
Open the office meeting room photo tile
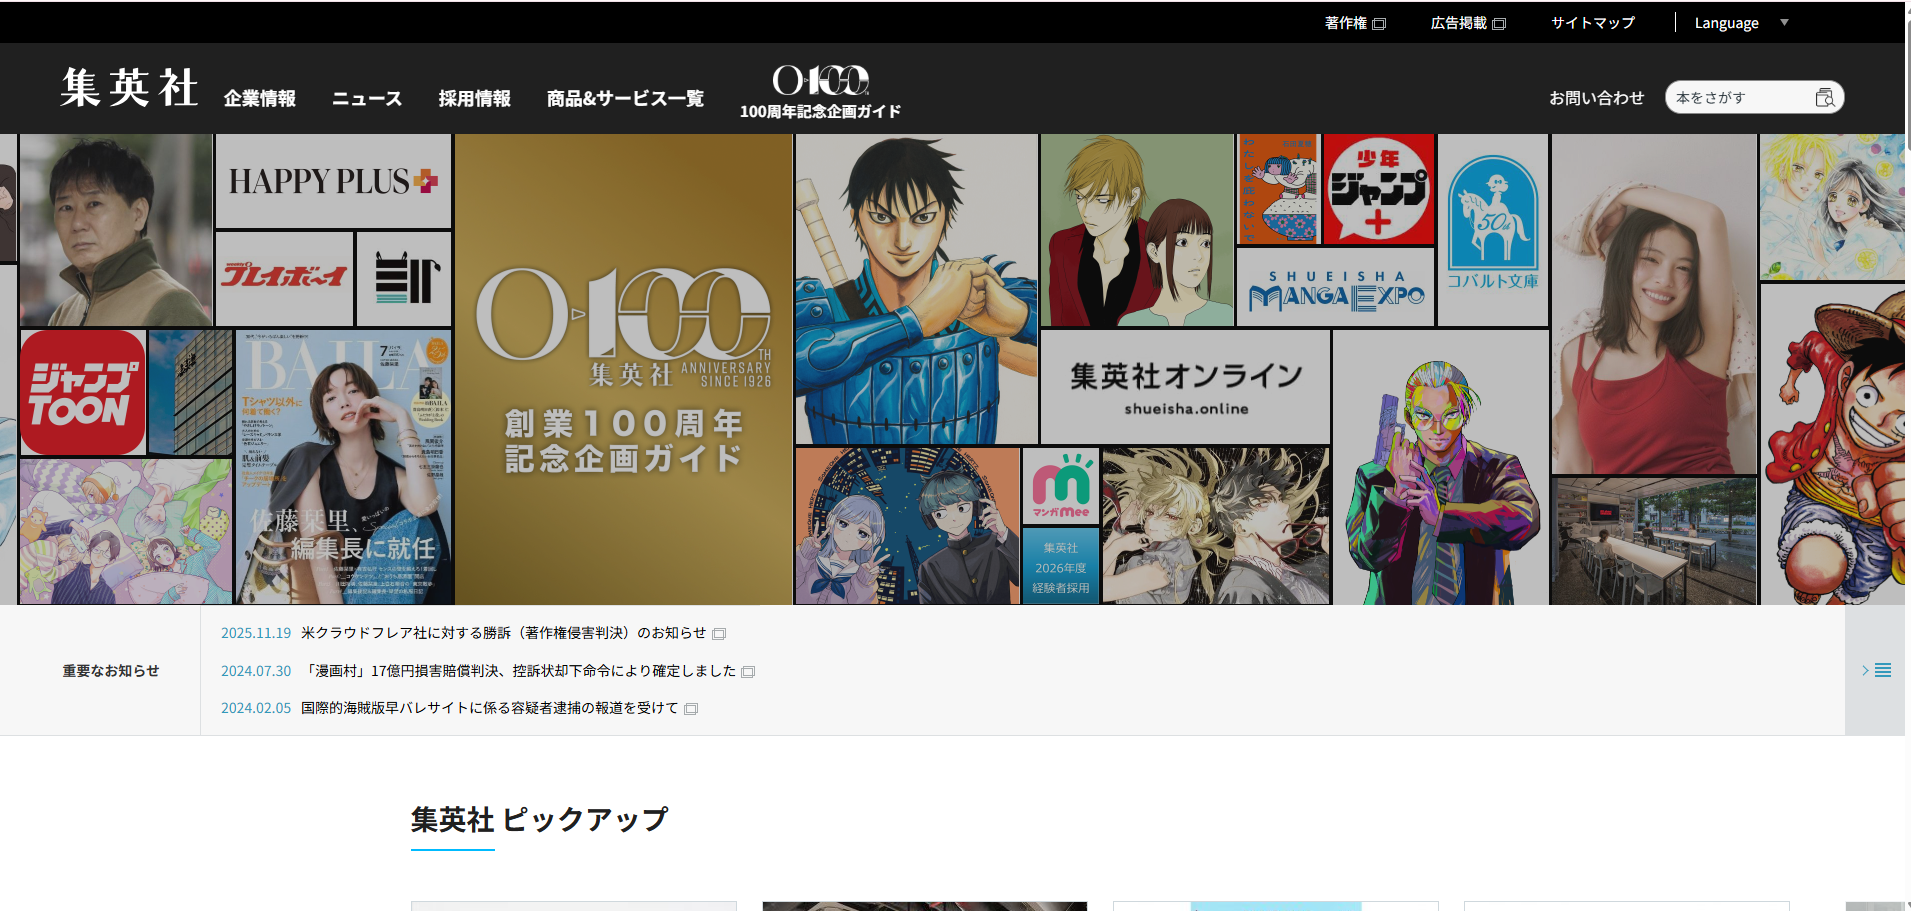pos(1654,541)
